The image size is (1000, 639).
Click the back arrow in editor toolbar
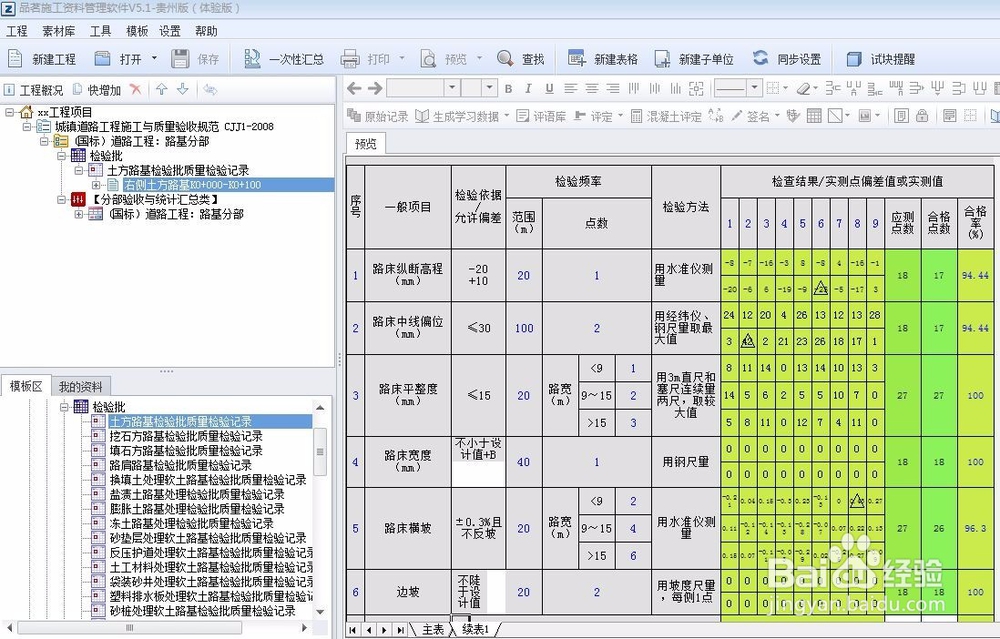coord(354,88)
